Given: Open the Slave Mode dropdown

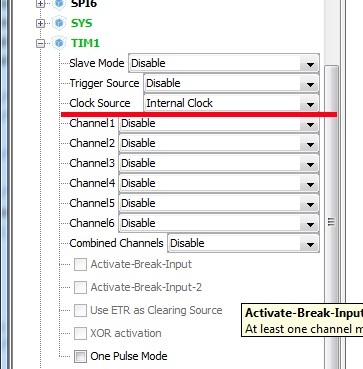Looking at the screenshot, I should pyautogui.click(x=224, y=63).
